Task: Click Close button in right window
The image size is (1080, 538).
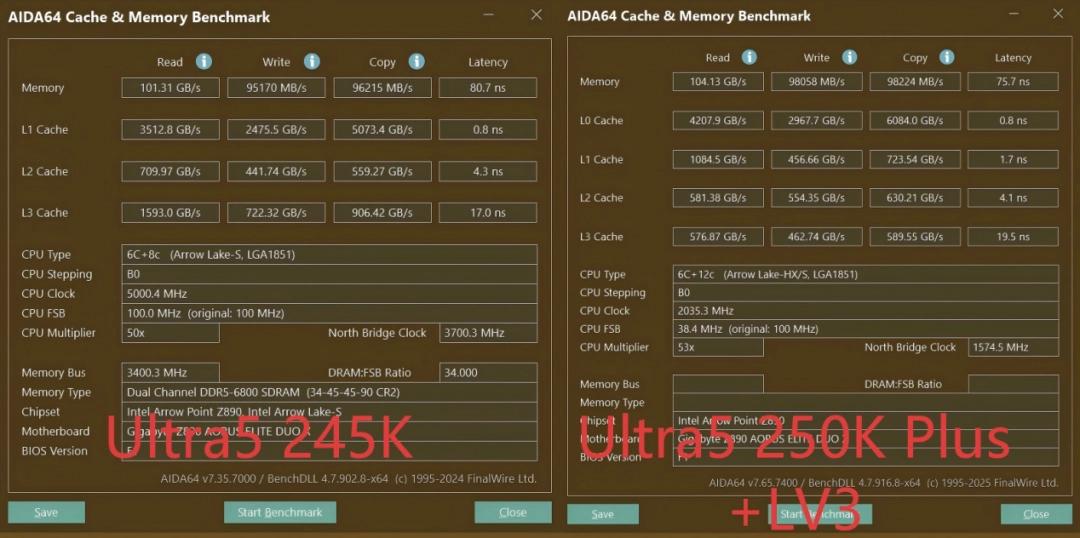Action: tap(1036, 515)
